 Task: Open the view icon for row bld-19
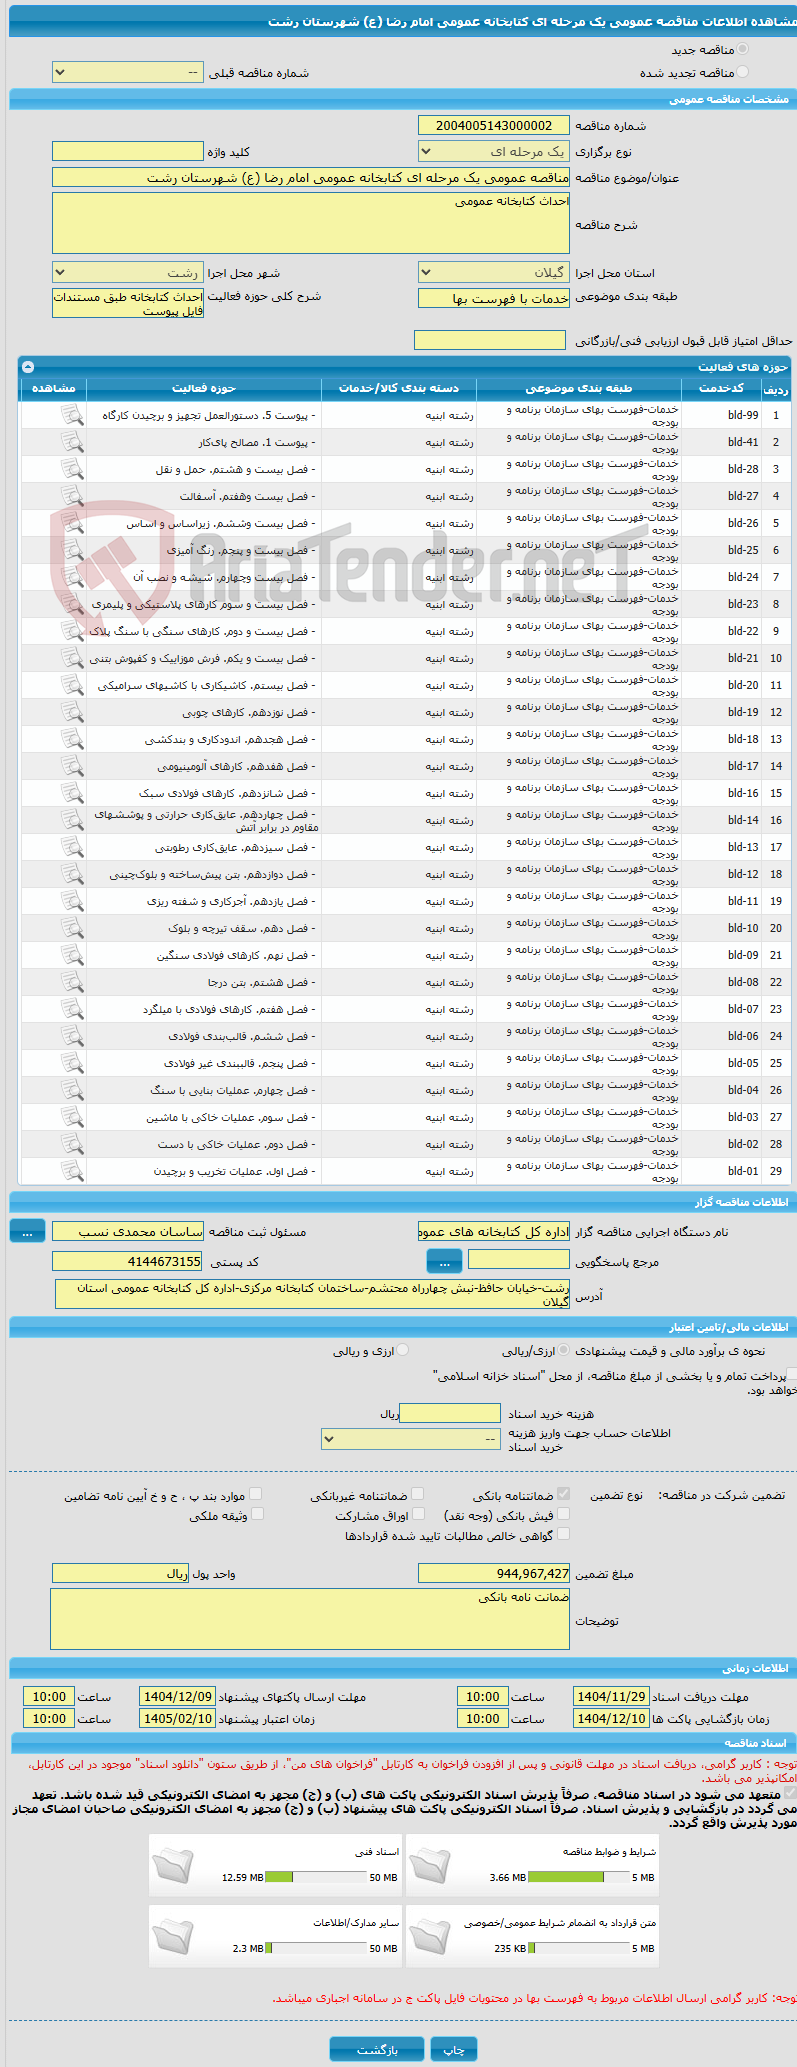(x=72, y=712)
